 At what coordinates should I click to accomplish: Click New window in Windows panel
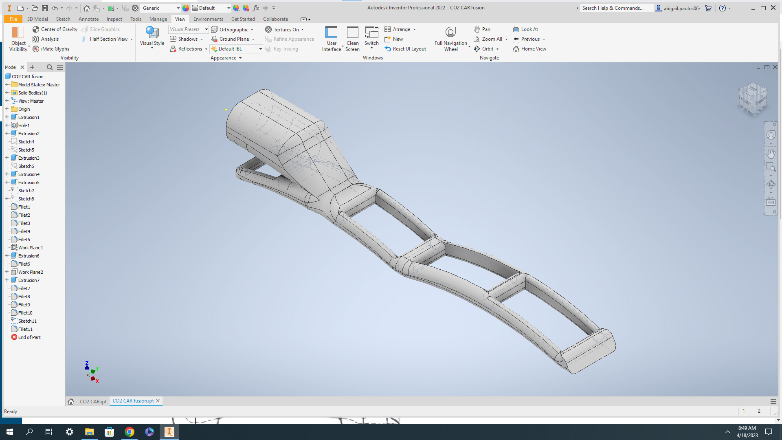[x=393, y=39]
